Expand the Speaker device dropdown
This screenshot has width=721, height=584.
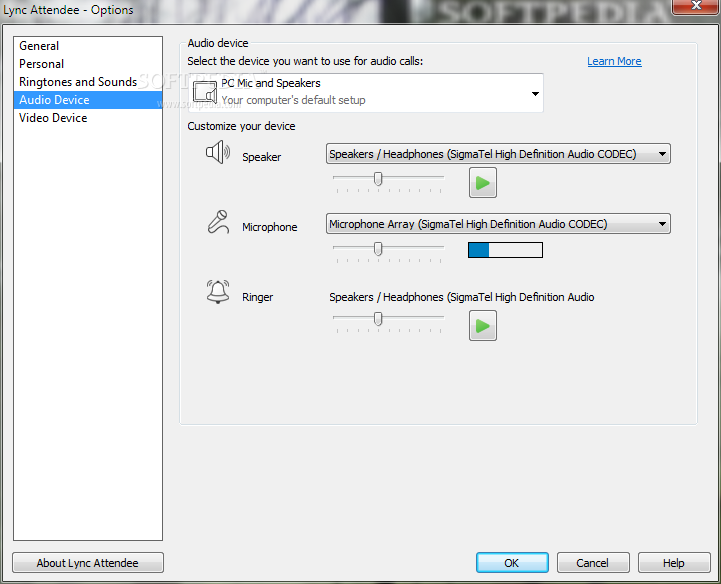pos(498,154)
